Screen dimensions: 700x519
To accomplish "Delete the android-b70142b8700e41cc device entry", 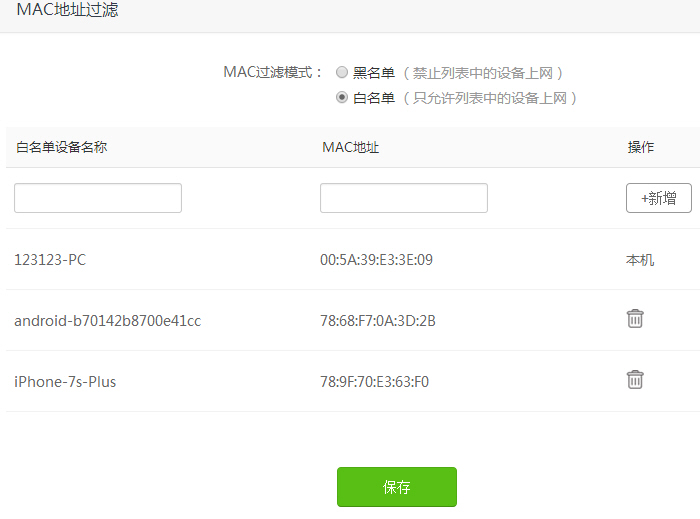I will pos(635,319).
